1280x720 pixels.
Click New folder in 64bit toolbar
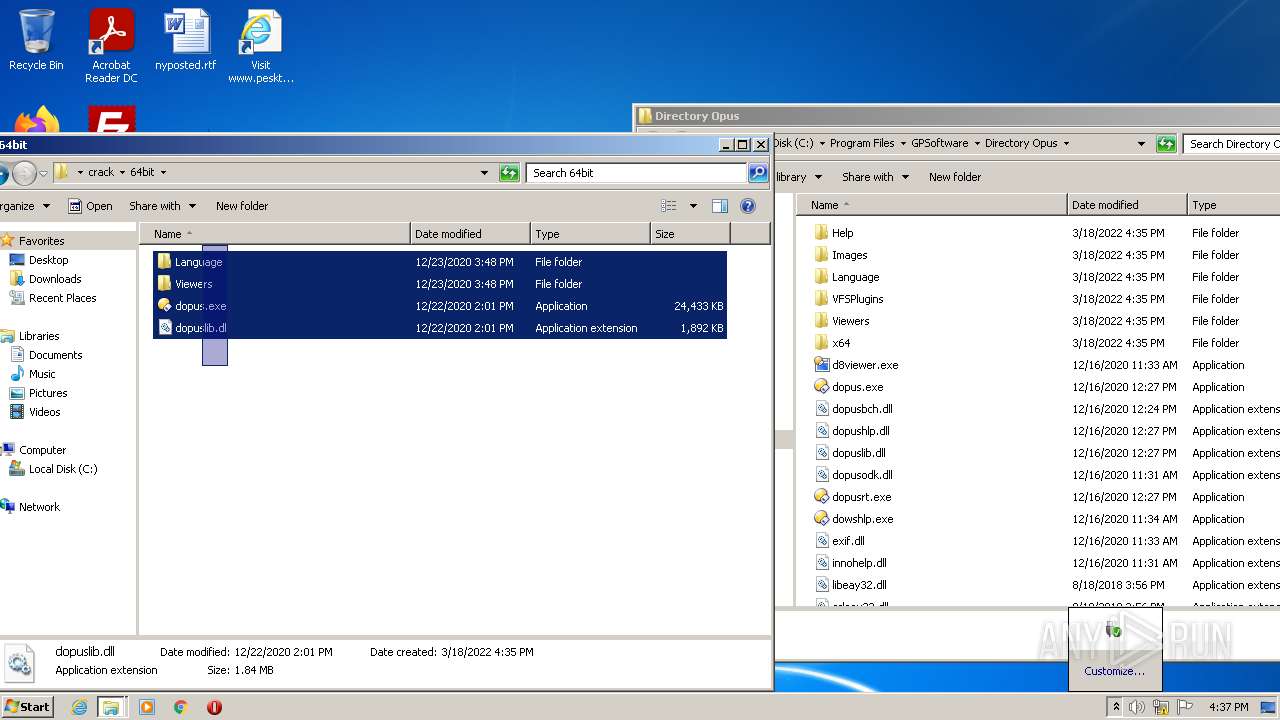point(242,206)
